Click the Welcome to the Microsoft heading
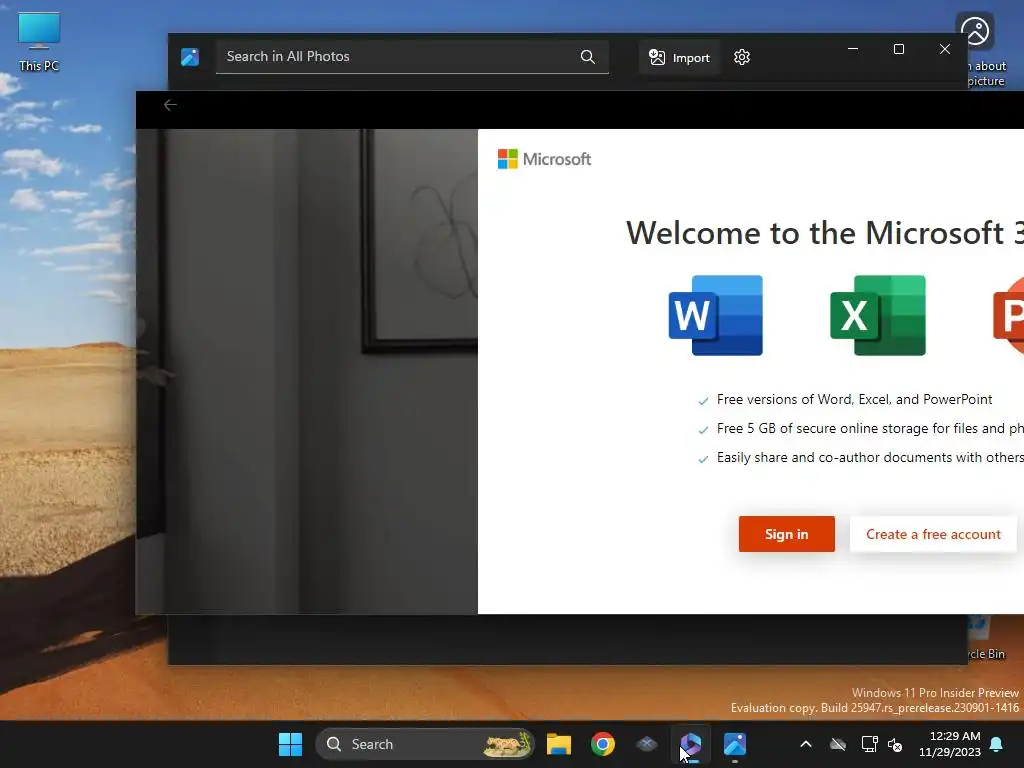This screenshot has height=768, width=1024. [825, 233]
